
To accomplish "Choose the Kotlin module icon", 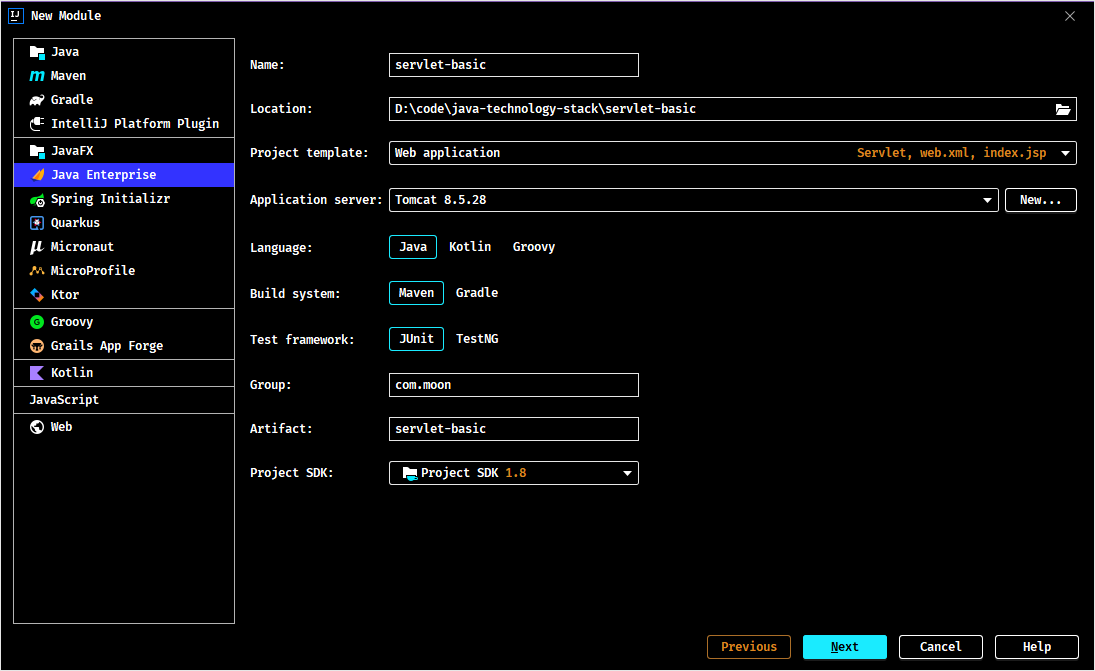I will coord(37,373).
